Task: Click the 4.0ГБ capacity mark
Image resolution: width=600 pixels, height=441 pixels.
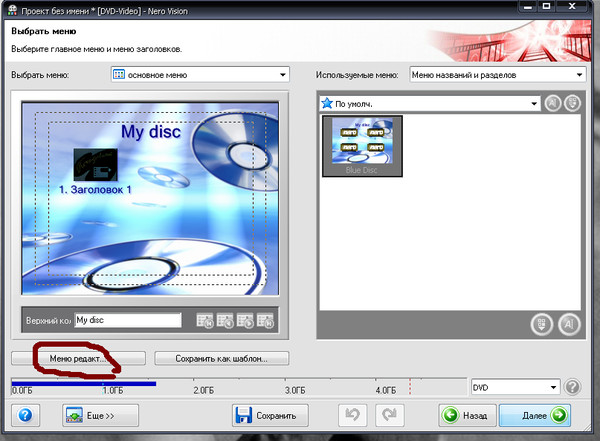Action: pos(385,390)
